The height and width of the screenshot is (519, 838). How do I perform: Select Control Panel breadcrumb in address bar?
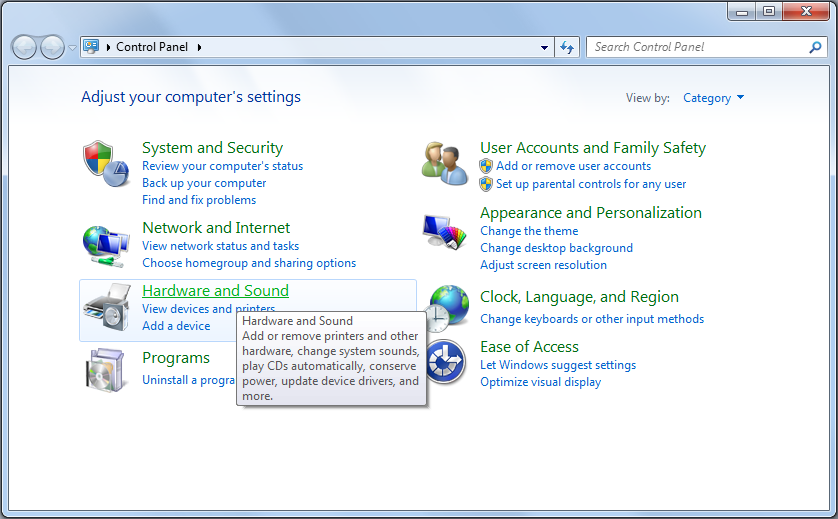pyautogui.click(x=152, y=47)
